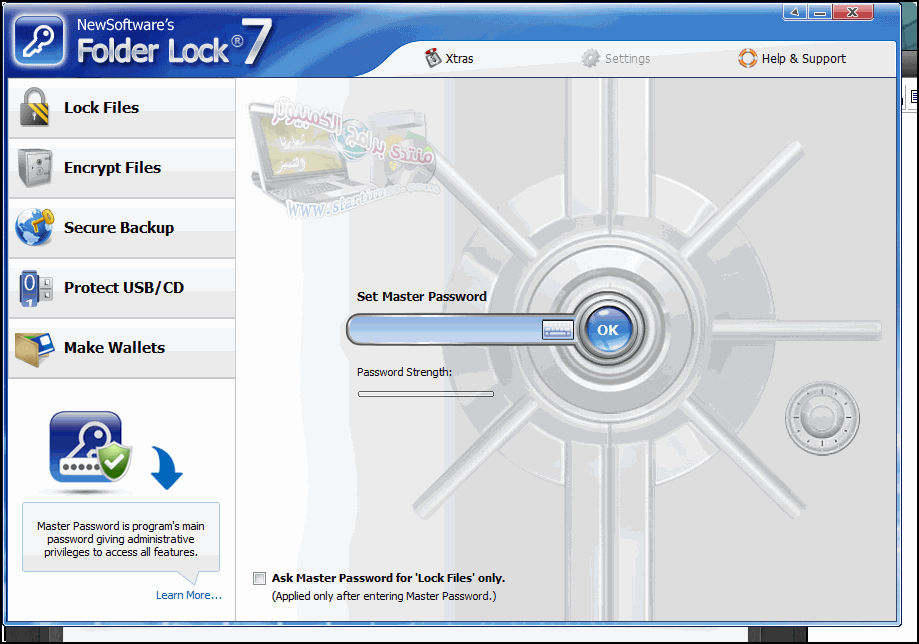Click the Help & Support lifebuoy icon

pos(747,58)
